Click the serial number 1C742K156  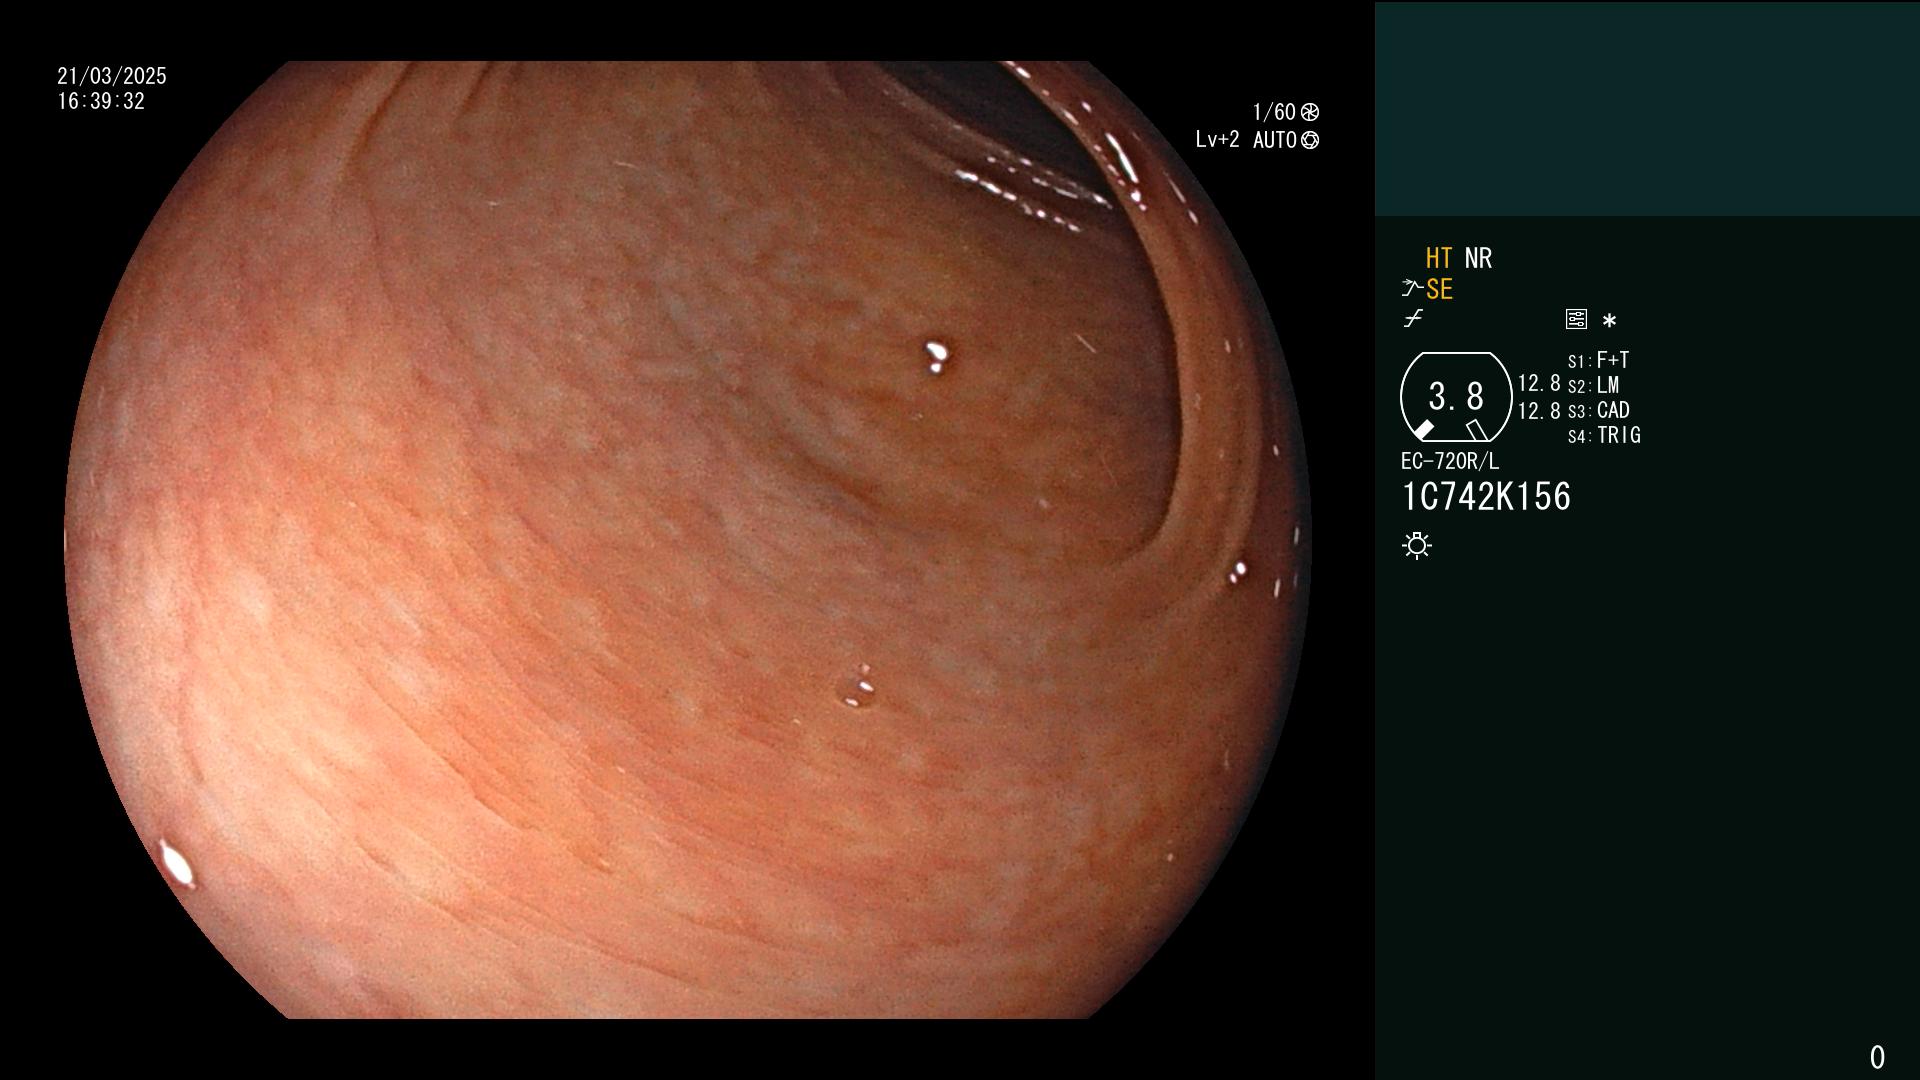click(x=1486, y=497)
